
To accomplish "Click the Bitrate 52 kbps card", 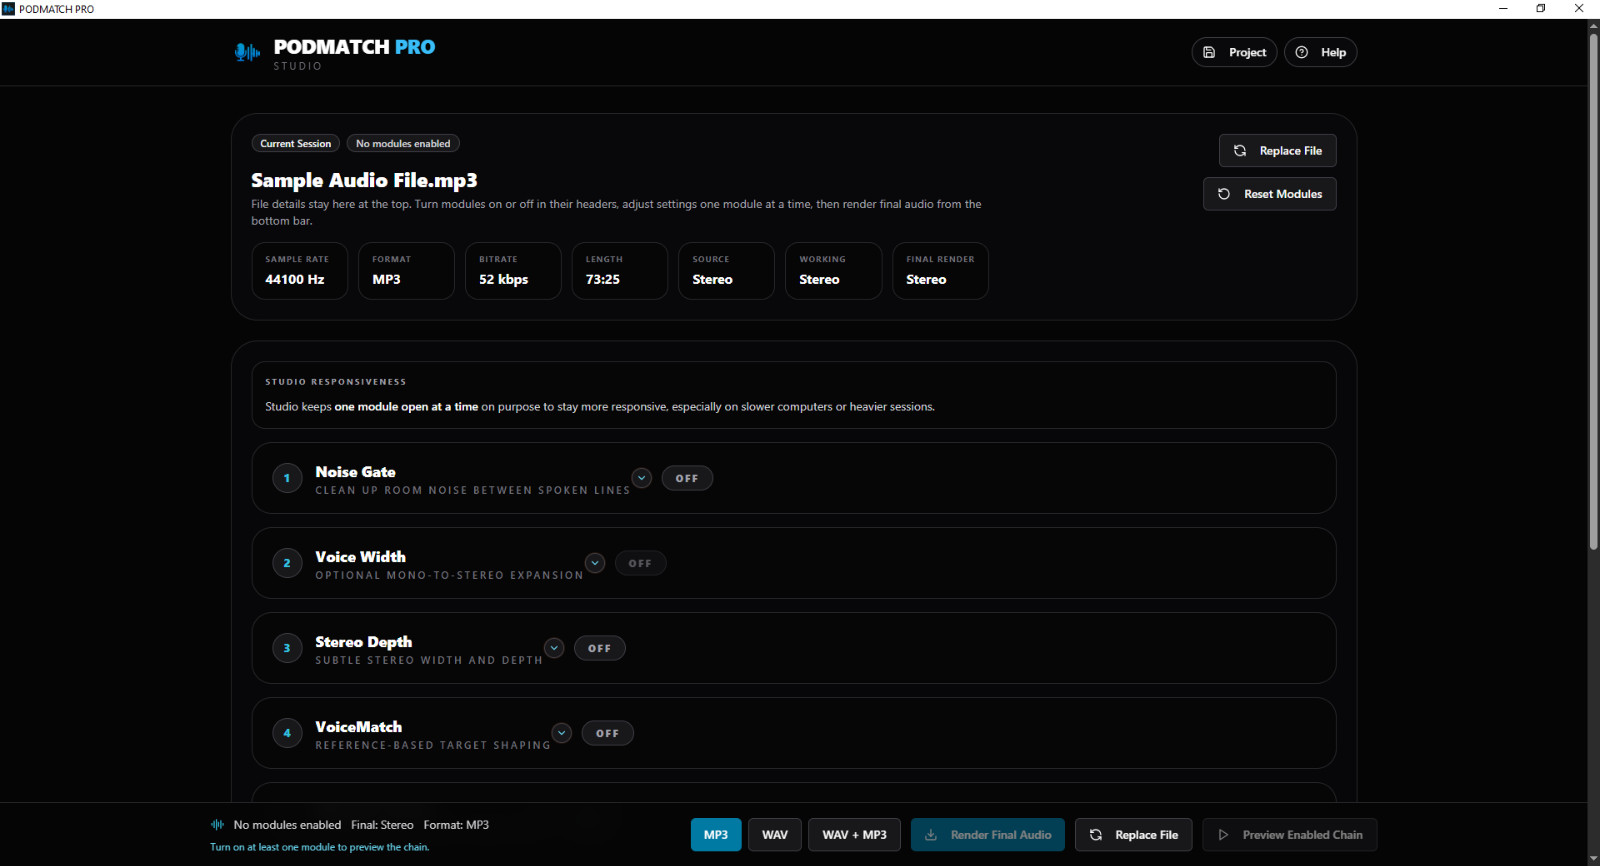I will click(513, 271).
